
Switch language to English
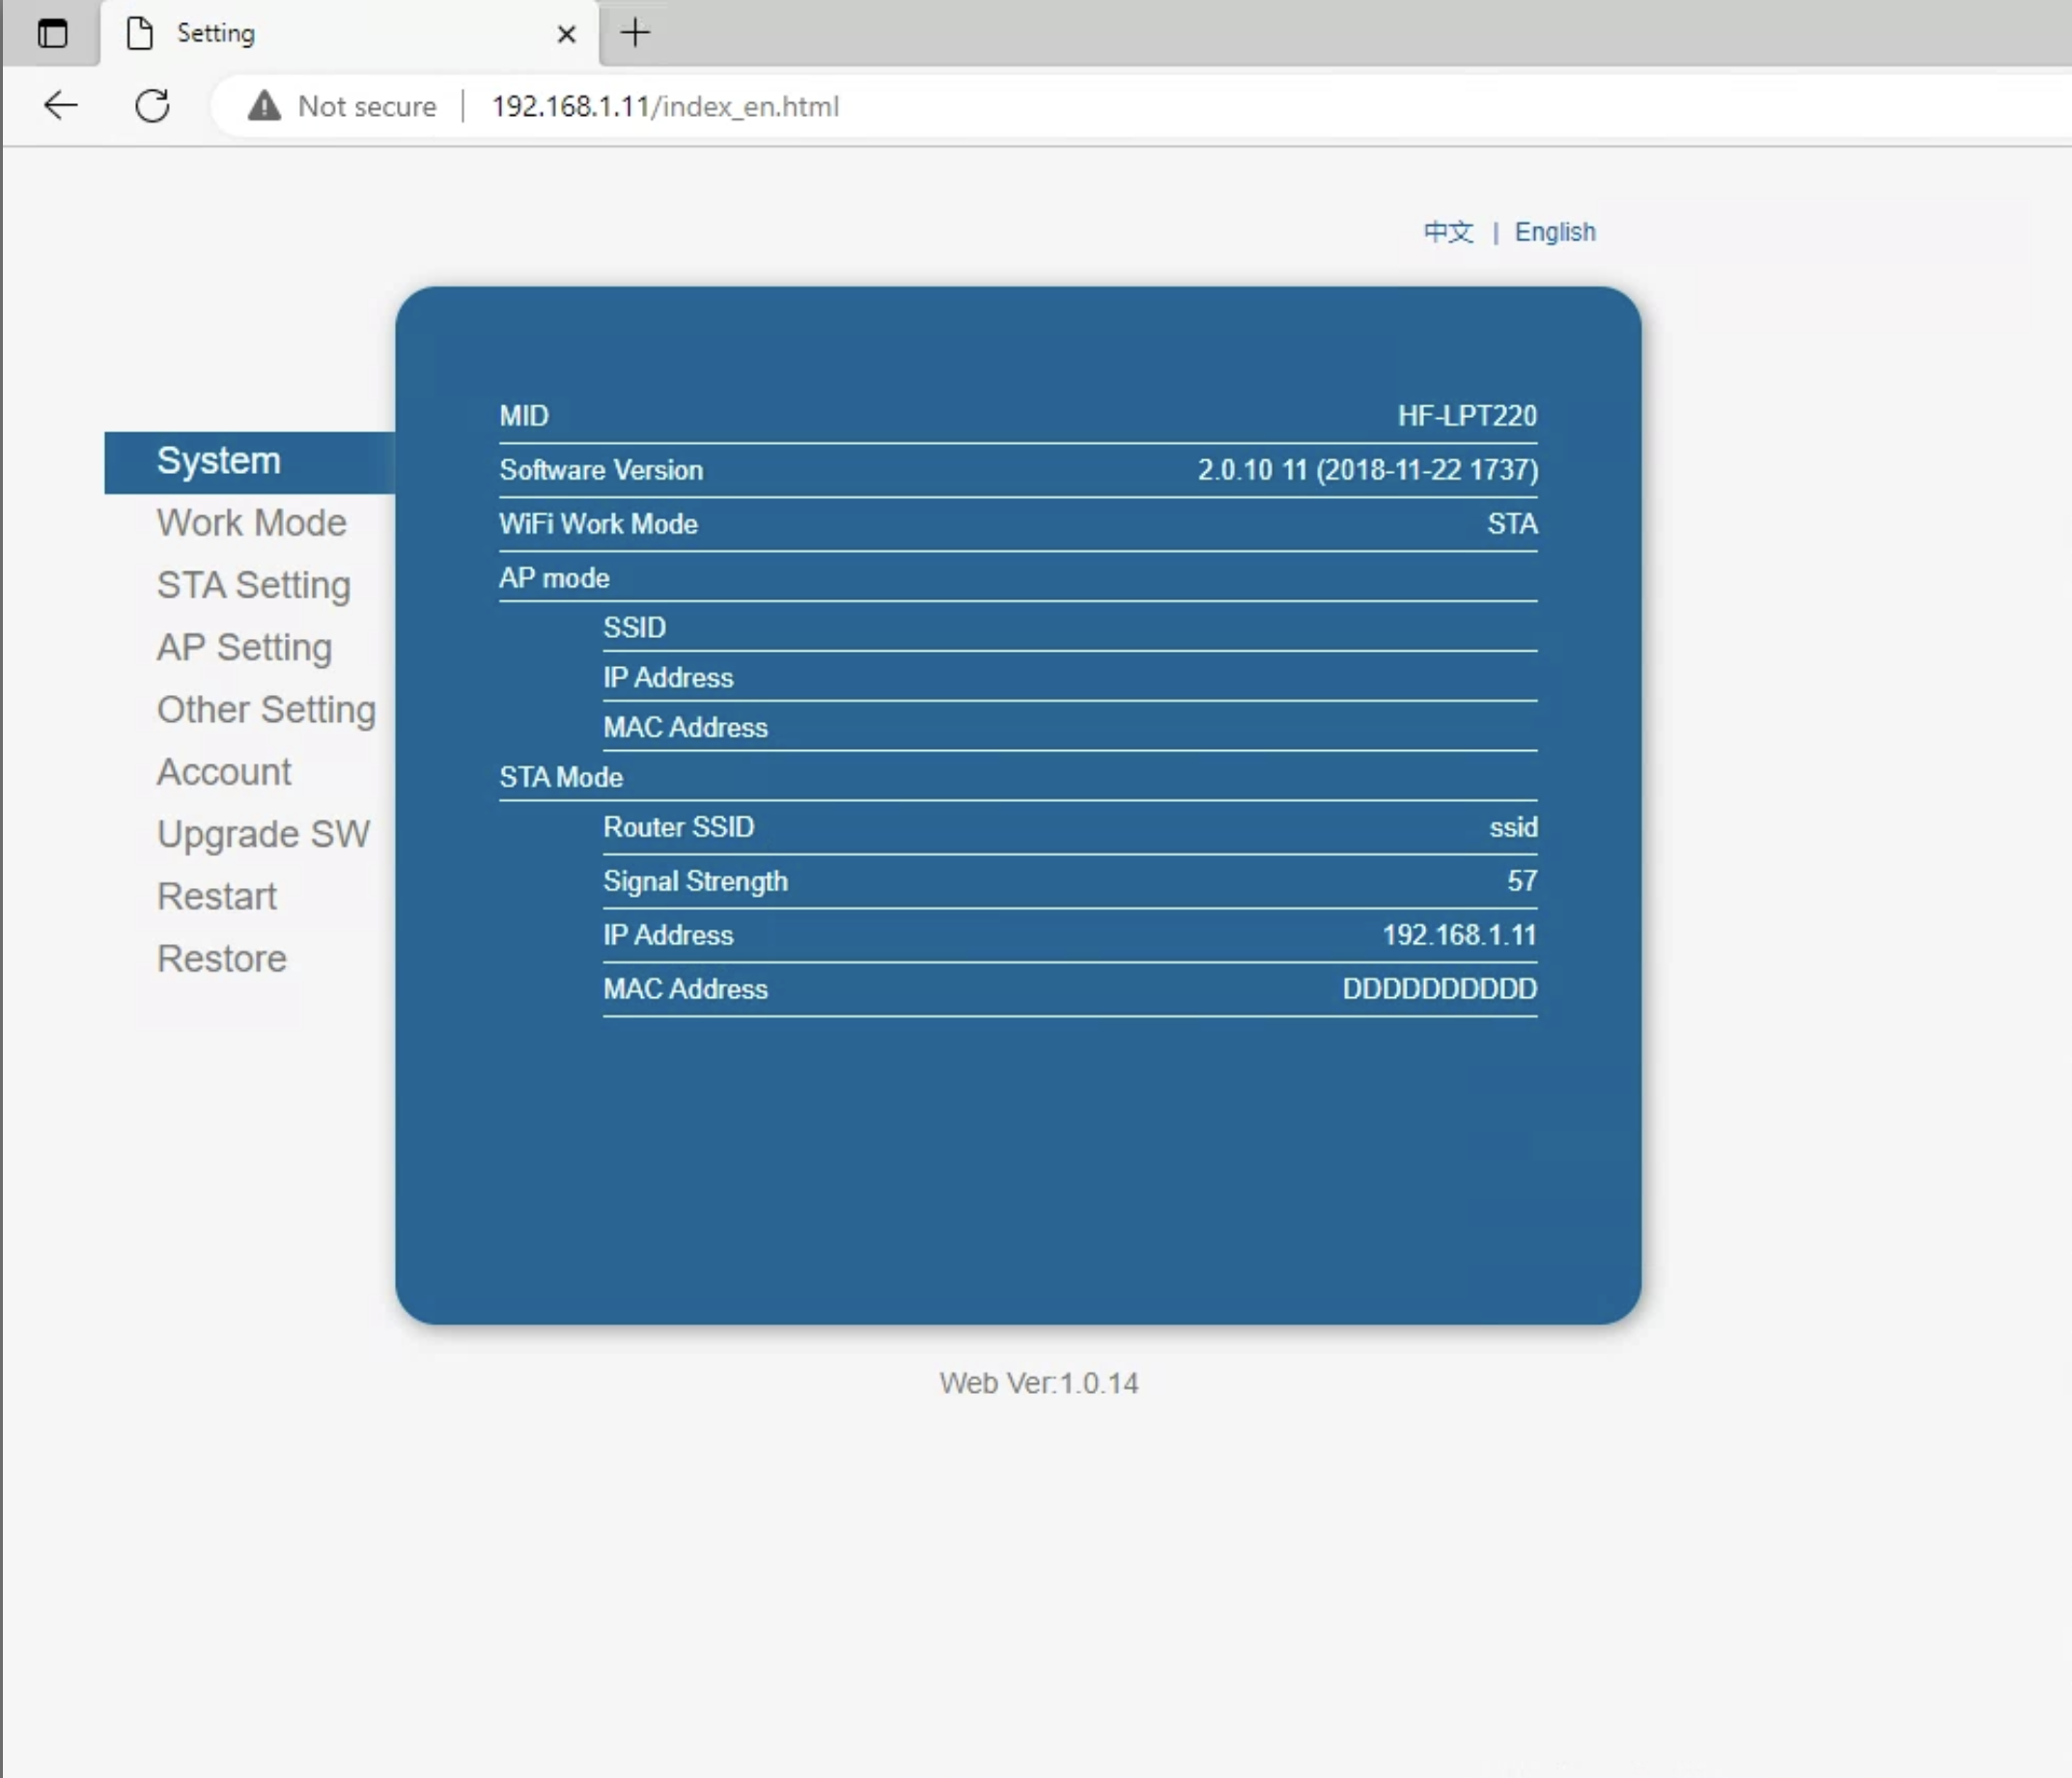point(1554,232)
